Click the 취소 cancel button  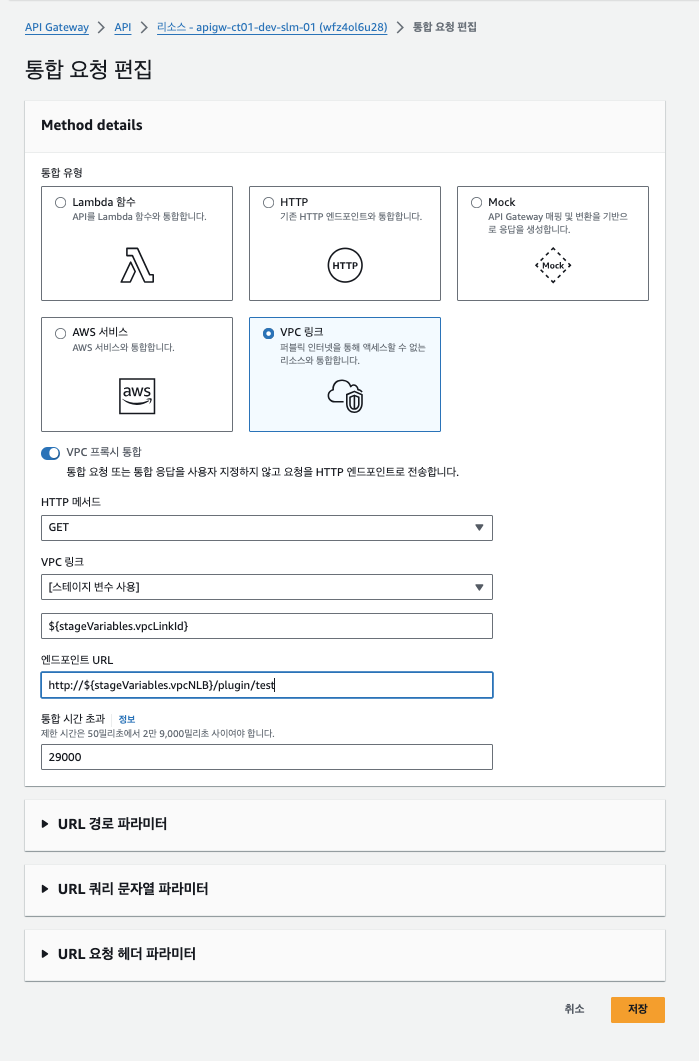tap(574, 1009)
